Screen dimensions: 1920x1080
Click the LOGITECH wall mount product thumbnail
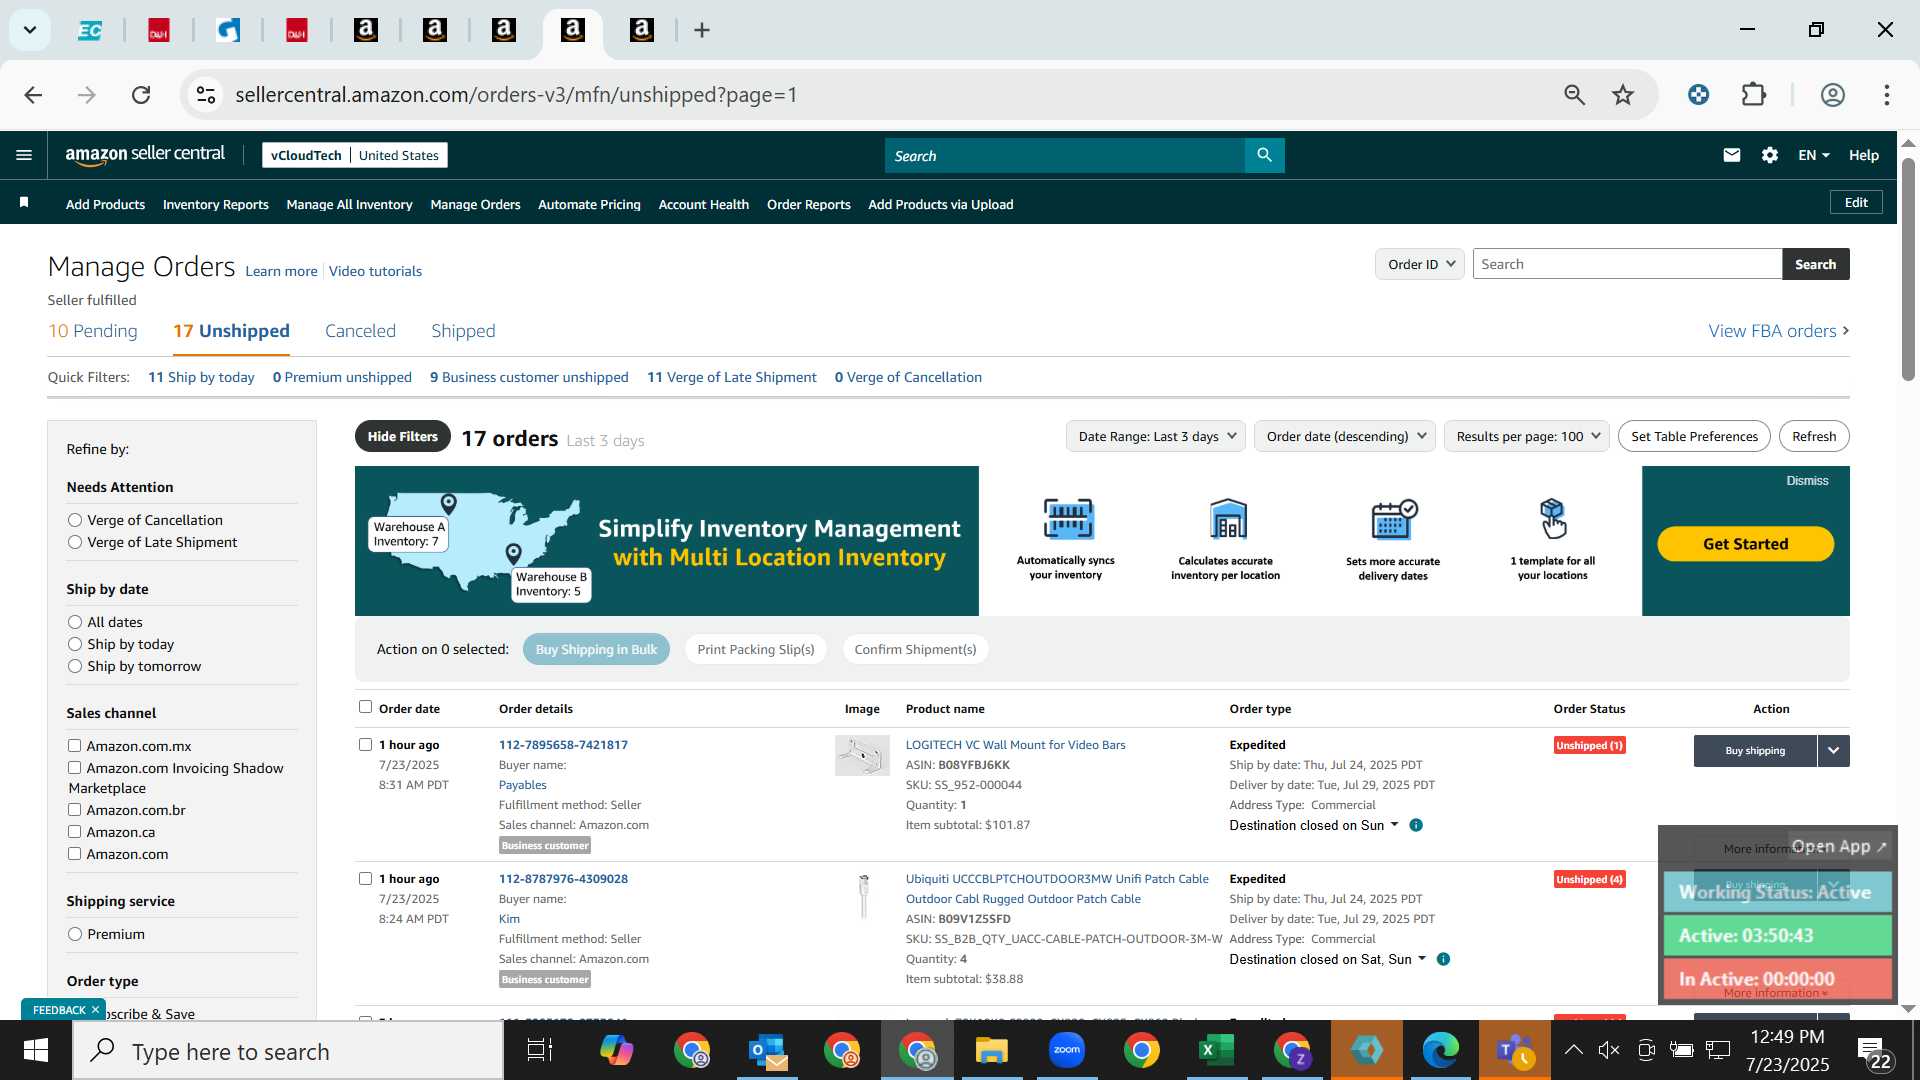[862, 756]
